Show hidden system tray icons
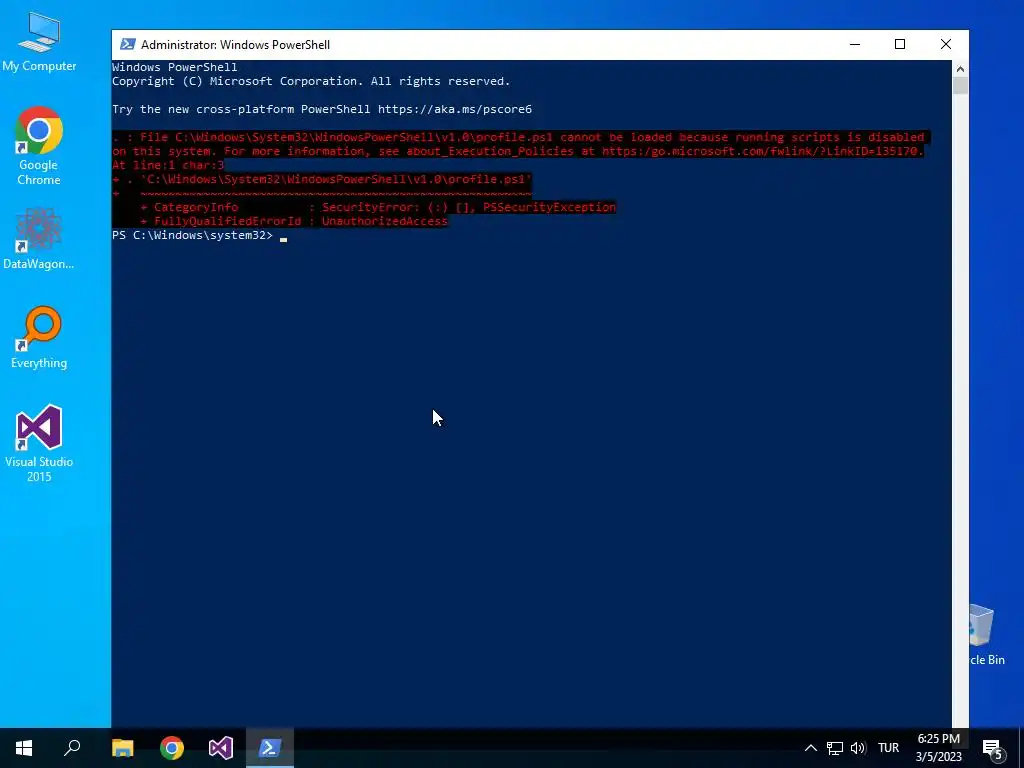Screen dimensions: 1024x768 point(810,748)
